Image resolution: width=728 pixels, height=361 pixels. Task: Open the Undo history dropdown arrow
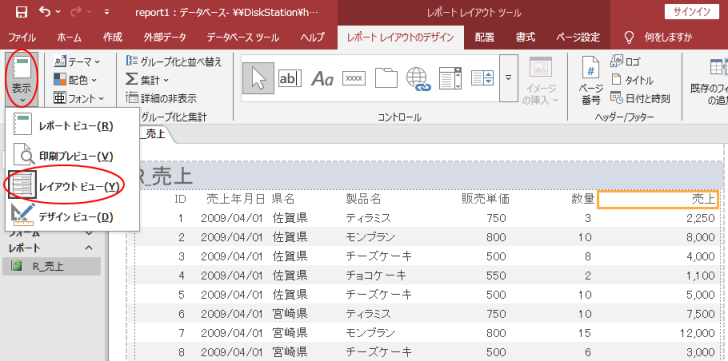[58, 13]
